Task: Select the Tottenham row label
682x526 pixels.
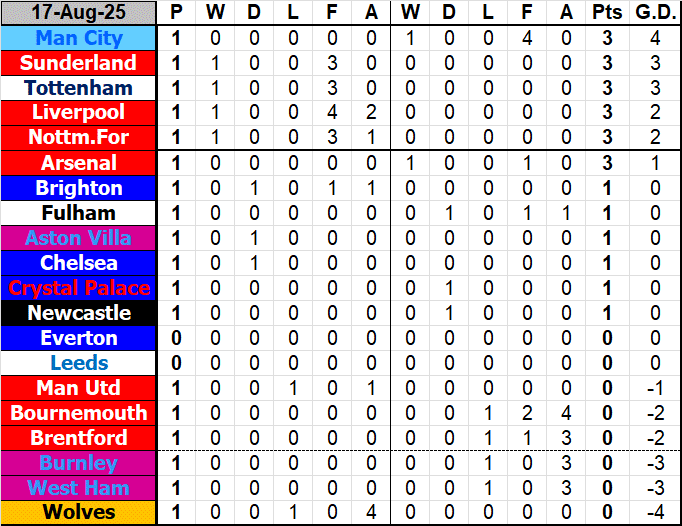Action: tap(79, 88)
